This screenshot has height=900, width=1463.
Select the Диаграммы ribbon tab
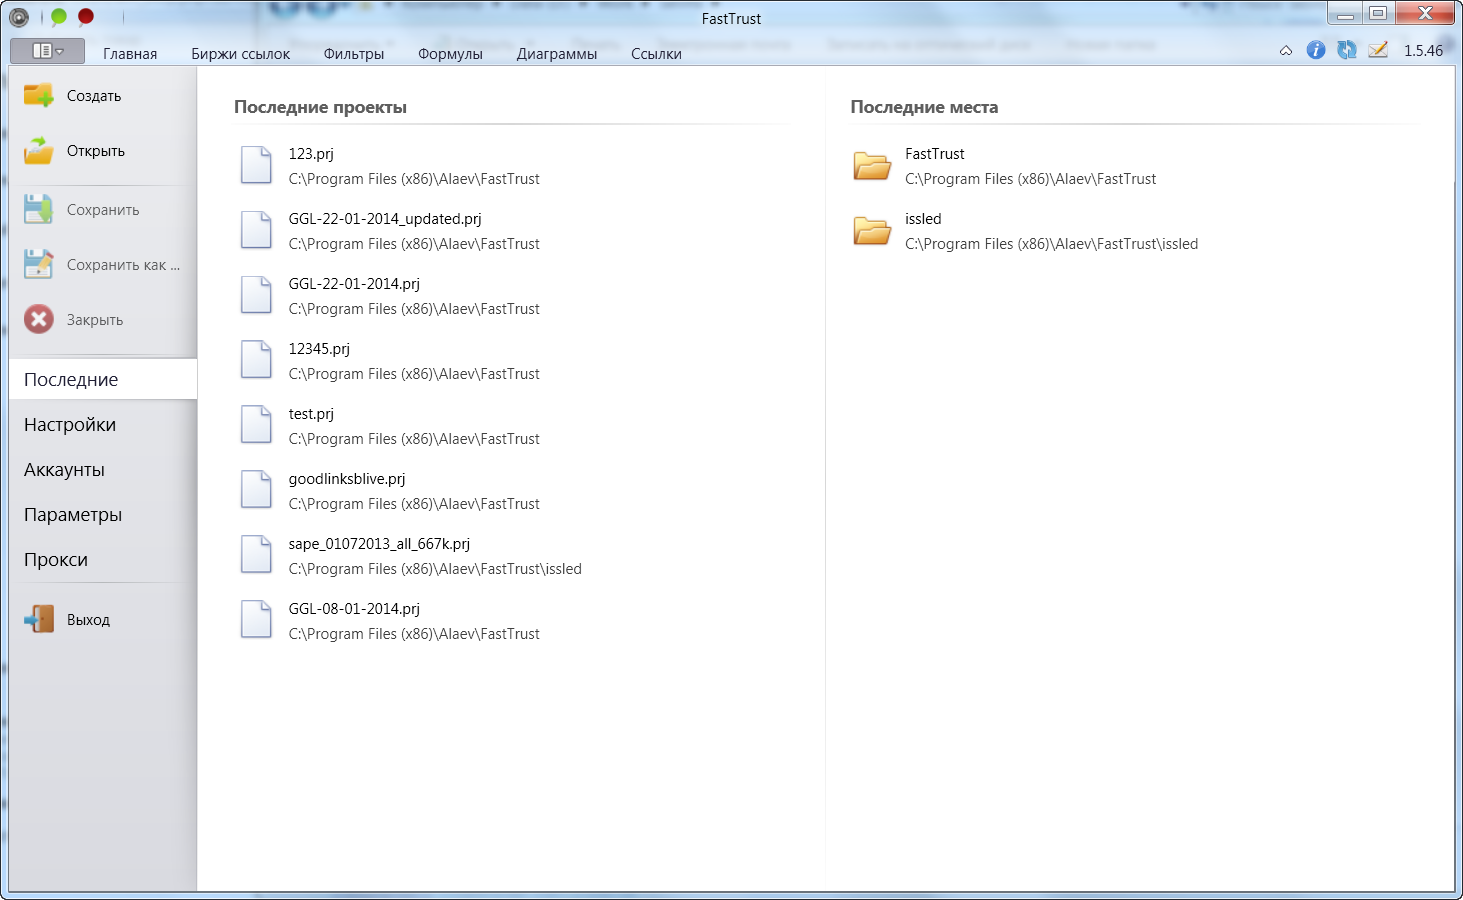[x=556, y=54]
